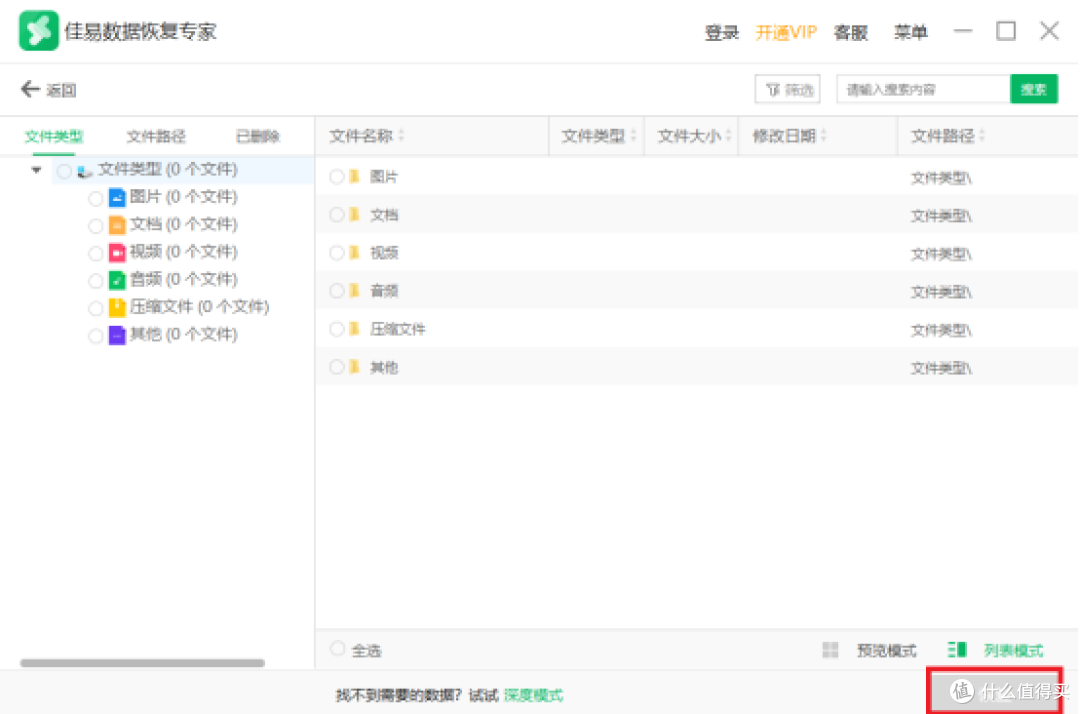Check the 压缩文件 (0 个文件) tree checkbox

(x=96, y=308)
